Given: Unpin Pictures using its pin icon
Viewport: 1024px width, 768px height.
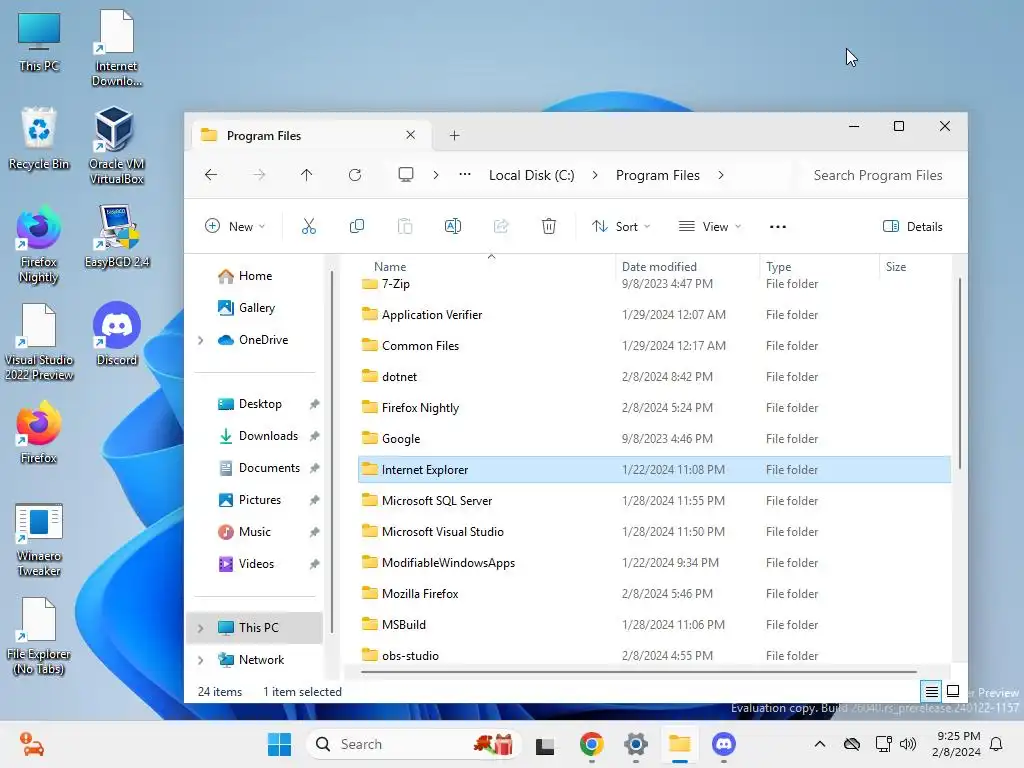Looking at the screenshot, I should 314,500.
